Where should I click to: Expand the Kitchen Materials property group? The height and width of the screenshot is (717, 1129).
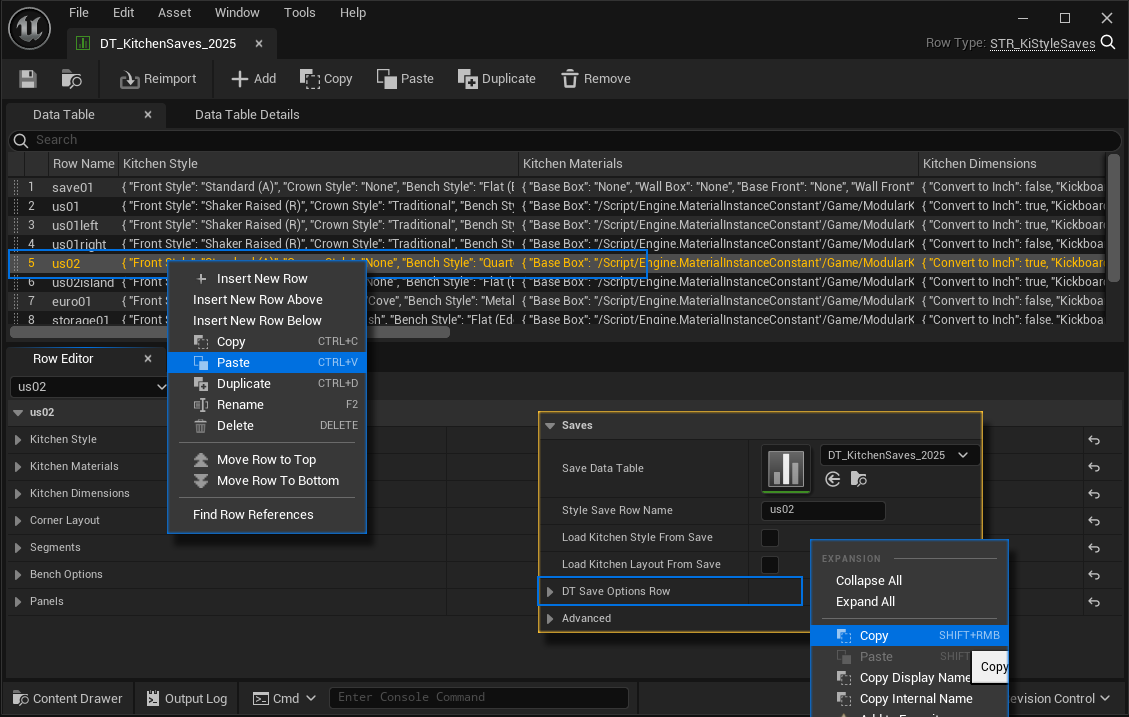(x=18, y=467)
